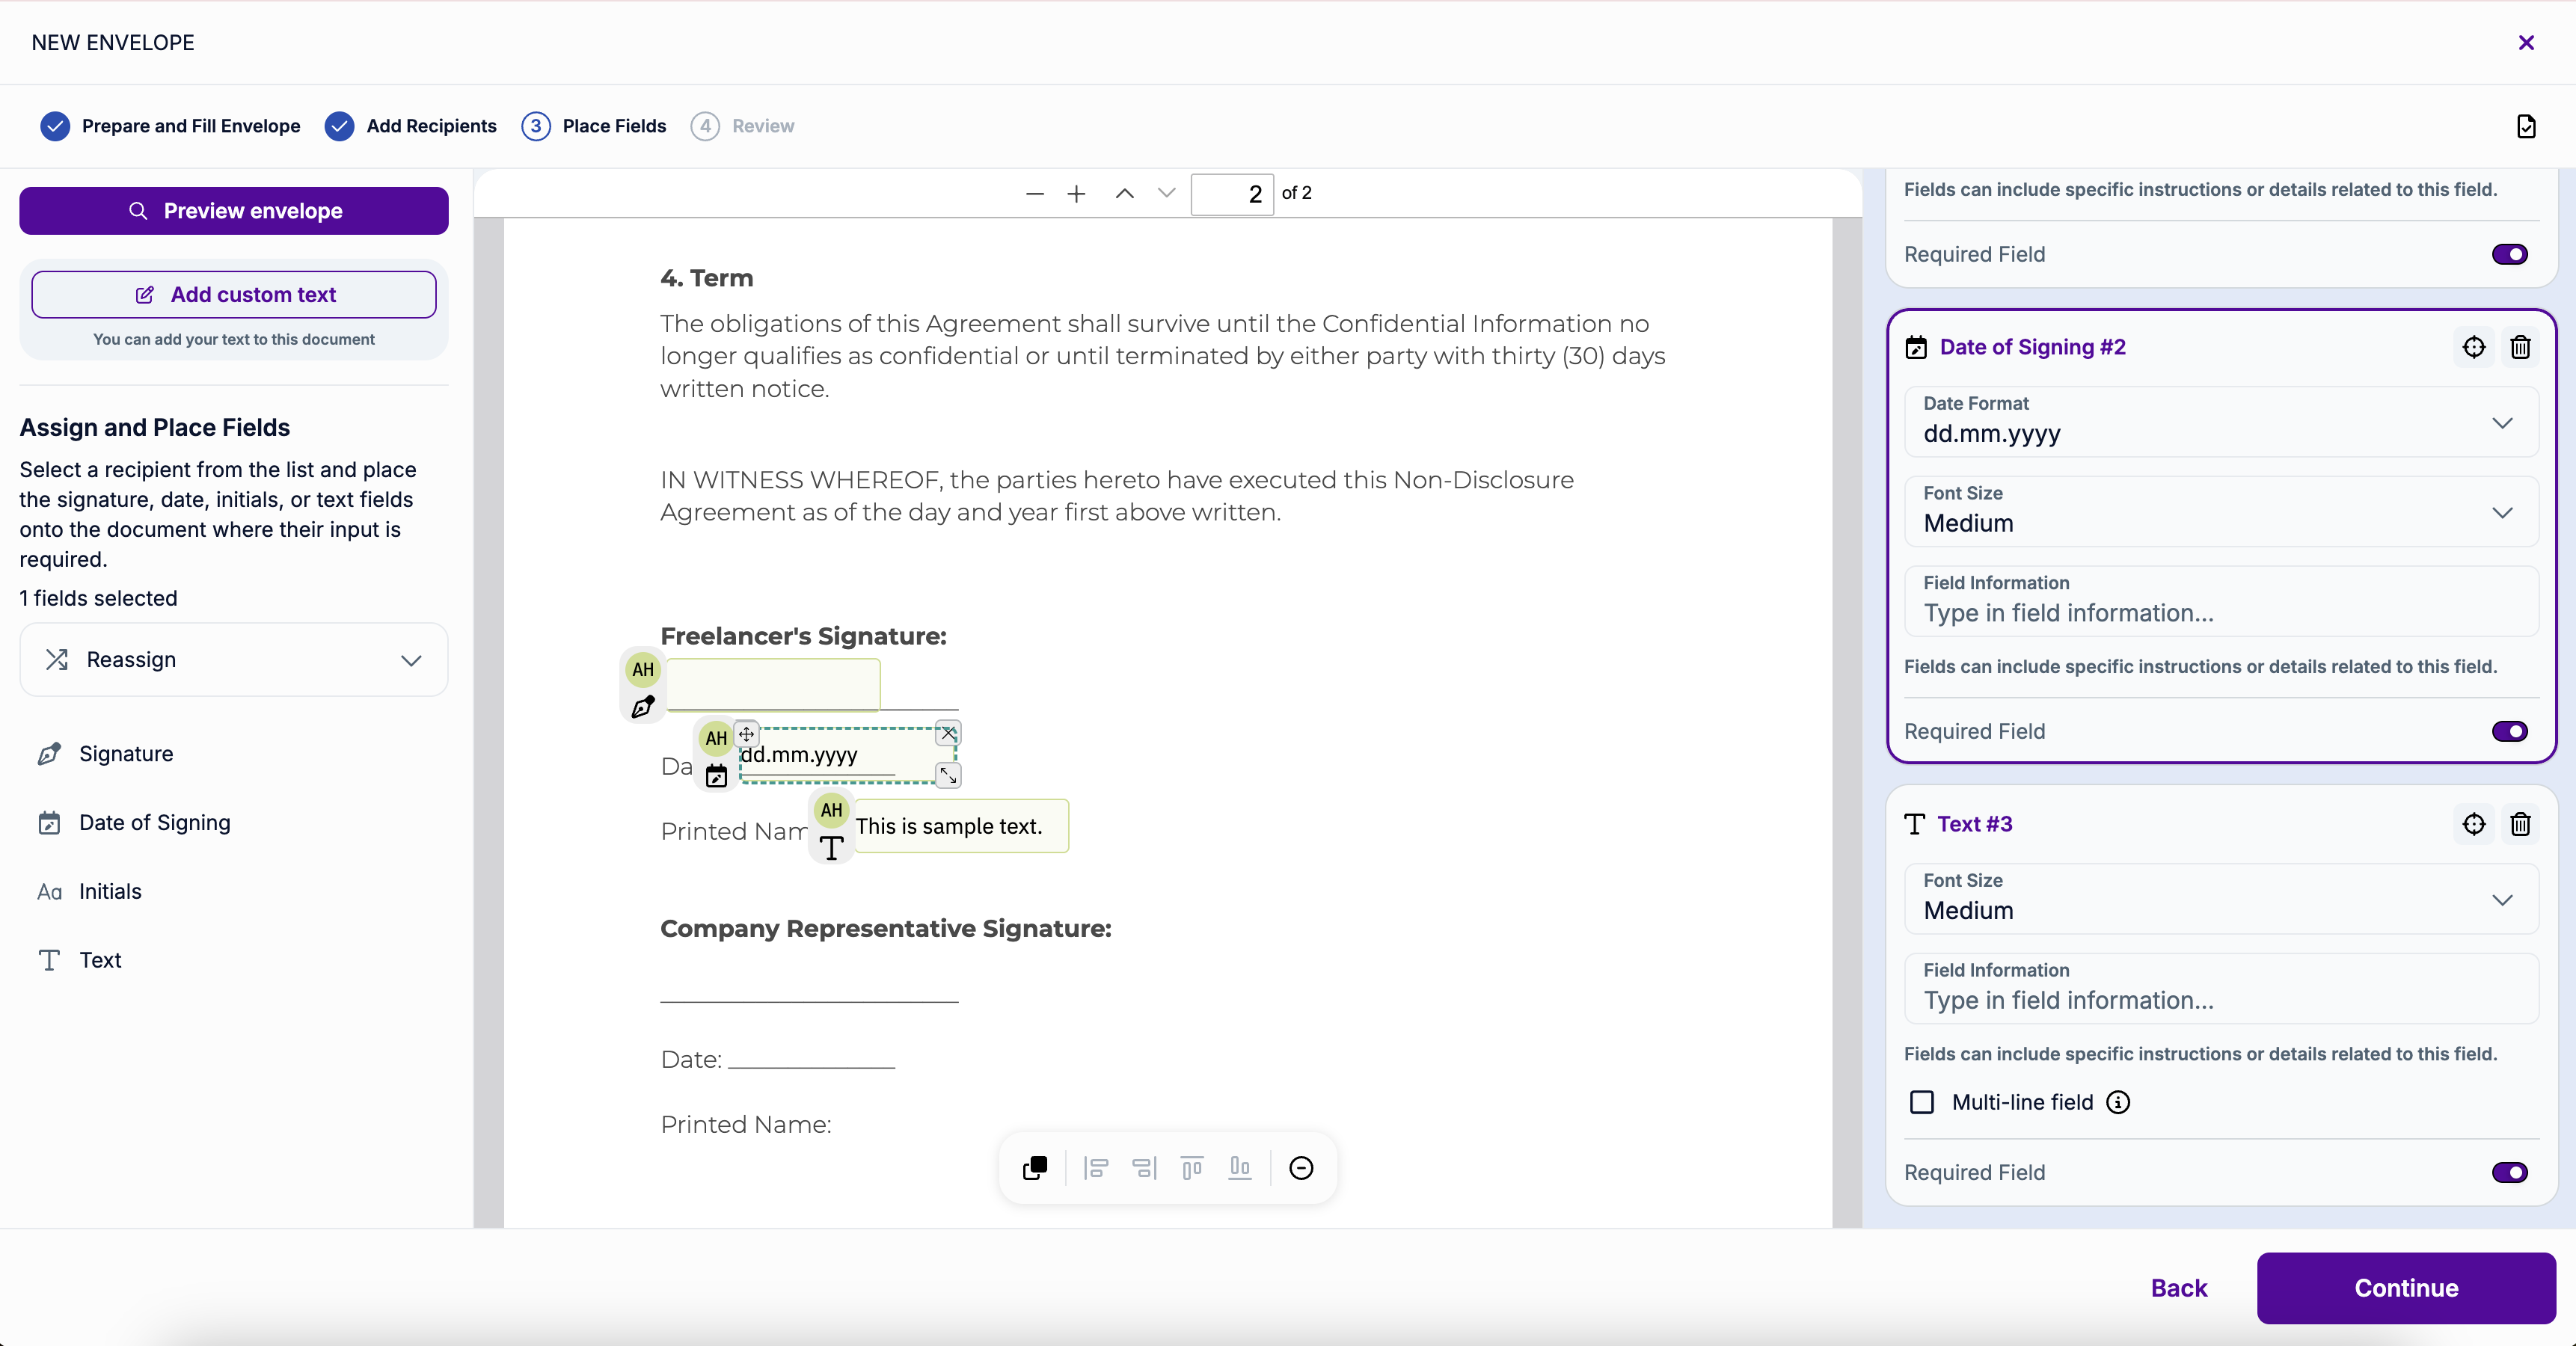
Task: Expand the Reassign dropdown
Action: 233,660
